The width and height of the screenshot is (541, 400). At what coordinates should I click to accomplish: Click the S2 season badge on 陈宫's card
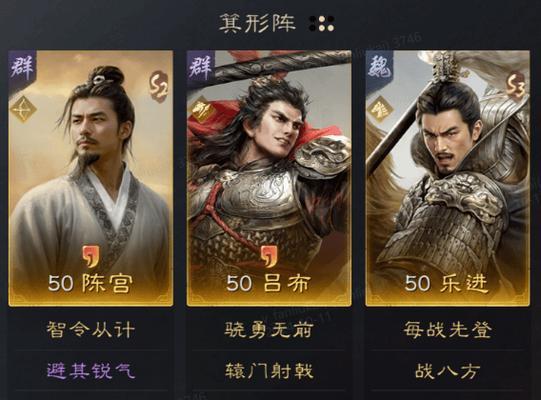click(158, 86)
